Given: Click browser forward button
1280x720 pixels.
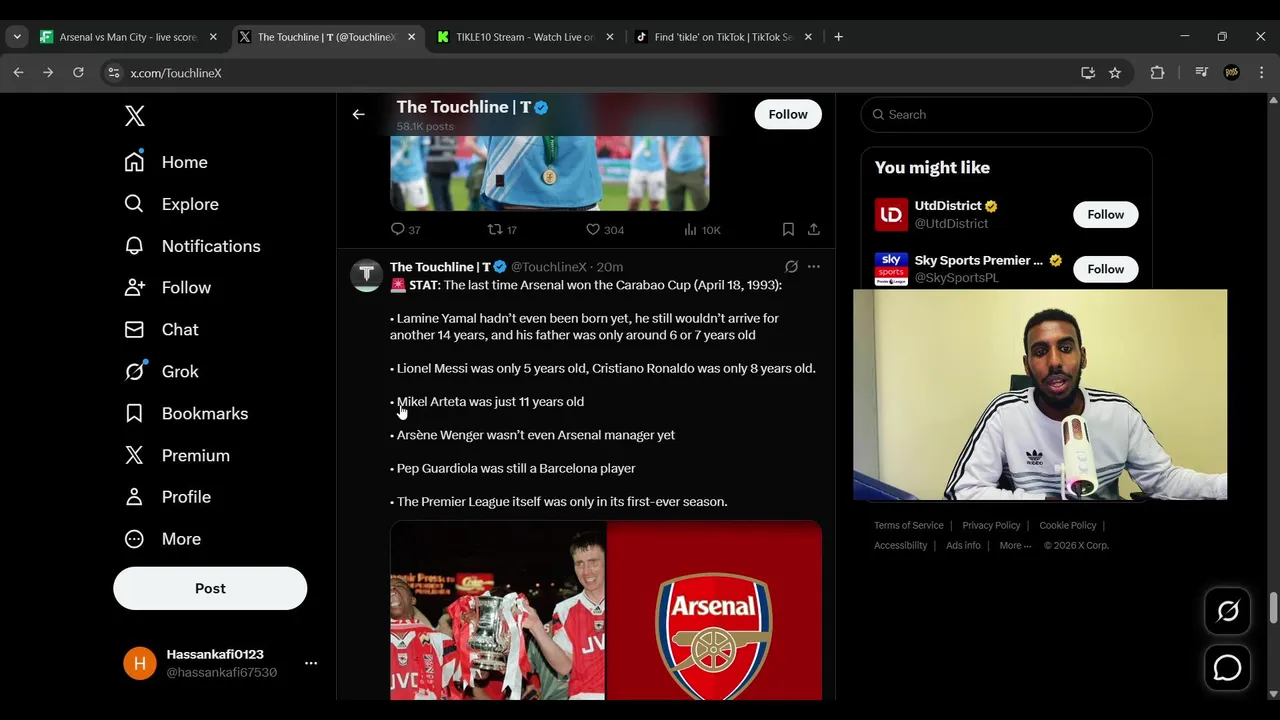Looking at the screenshot, I should [48, 73].
